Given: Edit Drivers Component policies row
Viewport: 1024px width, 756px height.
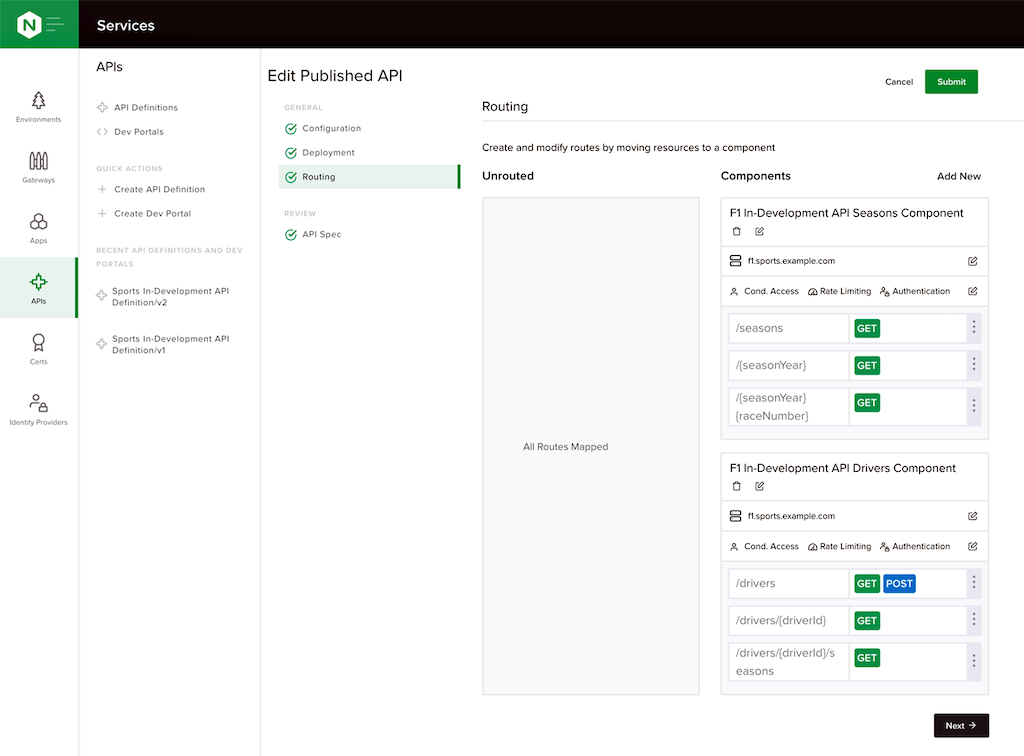Looking at the screenshot, I should (972, 546).
